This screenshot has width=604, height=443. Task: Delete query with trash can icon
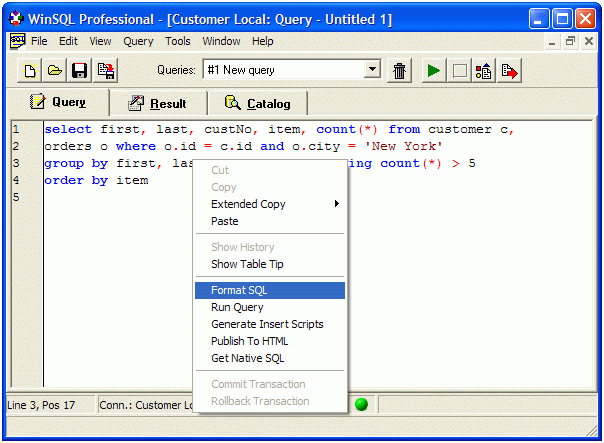coord(399,70)
